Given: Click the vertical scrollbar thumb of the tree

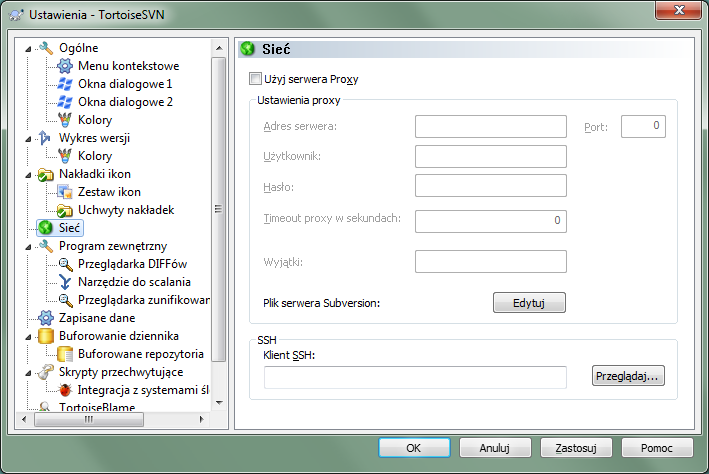Looking at the screenshot, I should point(219,209).
